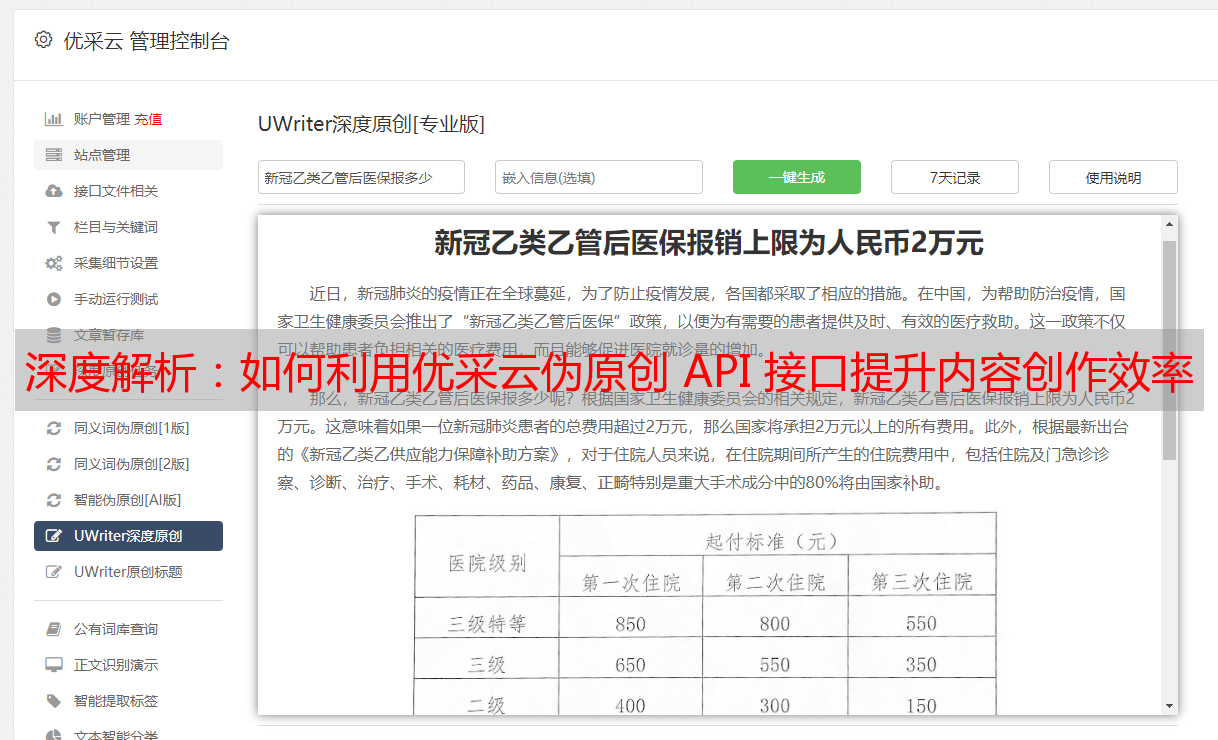Click the play icon for 手动运行测试
Viewport: 1218px width, 740px height.
click(x=54, y=299)
